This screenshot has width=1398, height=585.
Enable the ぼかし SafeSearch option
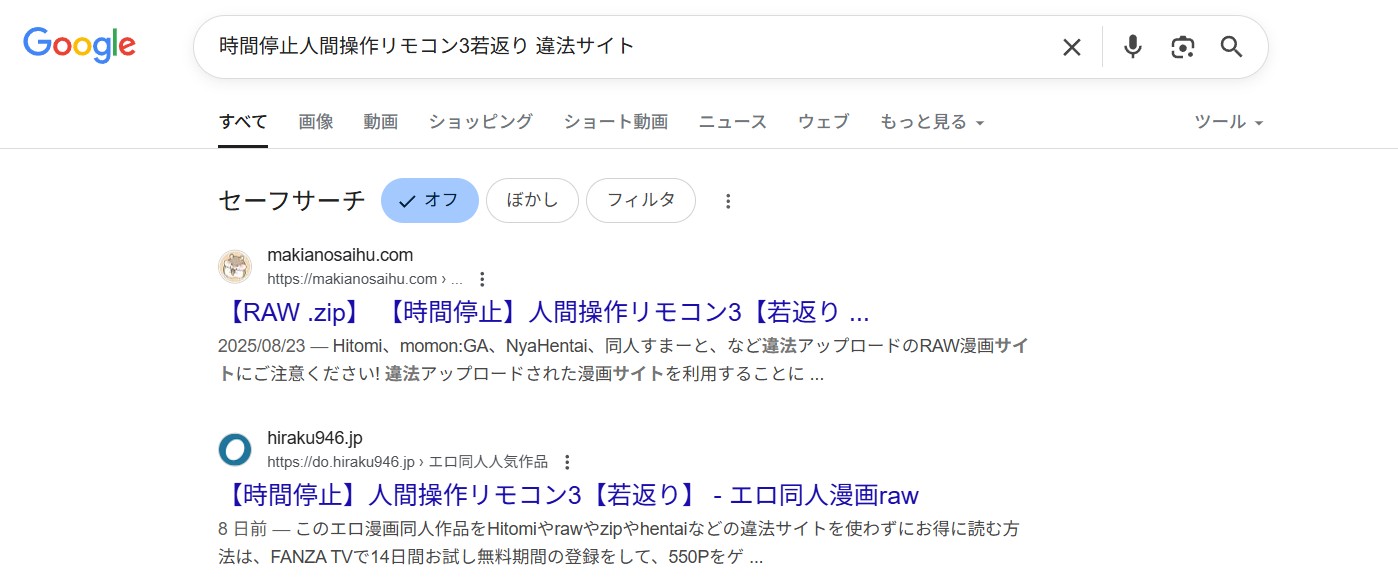pos(532,200)
